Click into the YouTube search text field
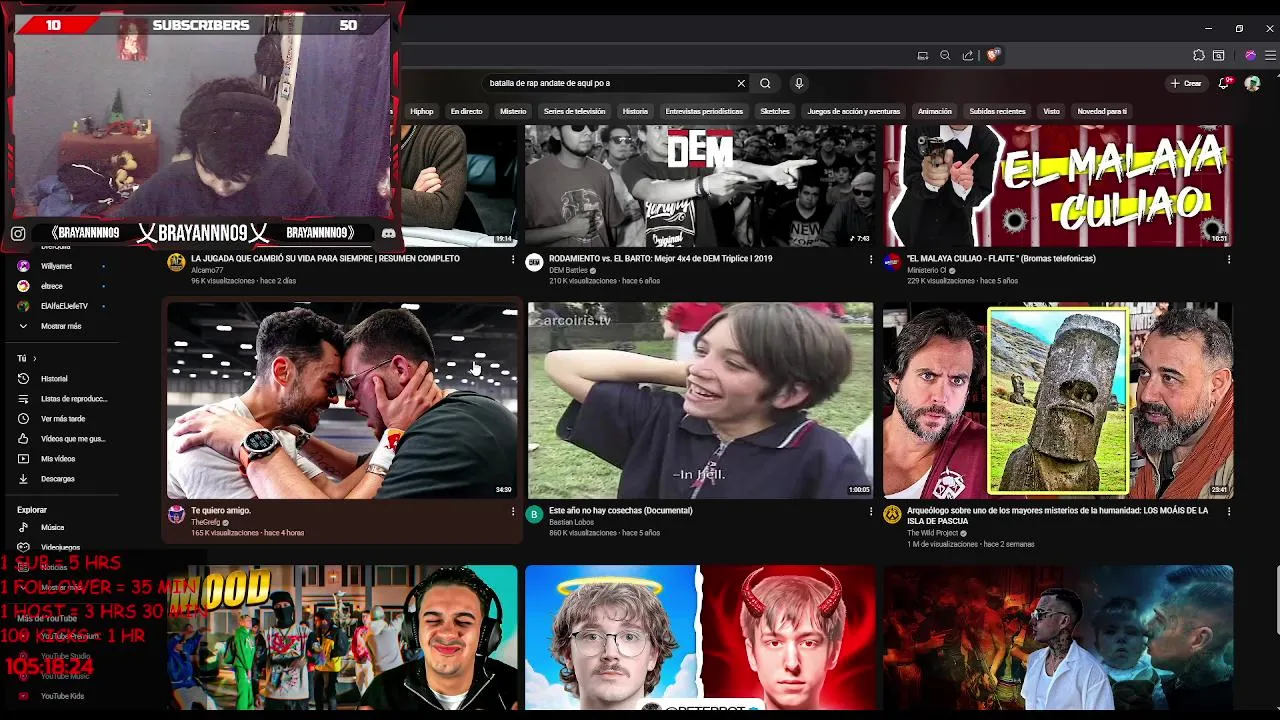This screenshot has height=720, width=1280. click(610, 83)
